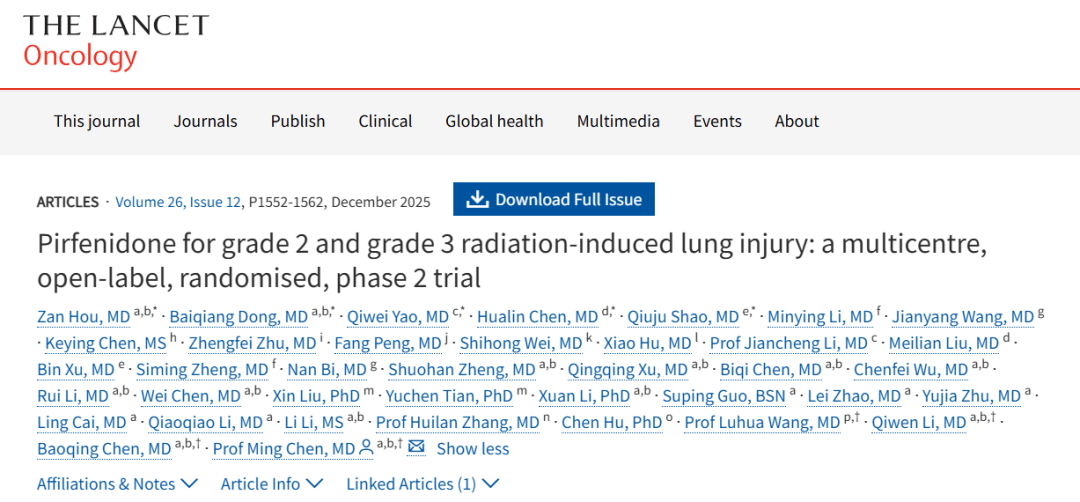Screen dimensions: 1080x502
Task: Click the person icon beside Ming Chen
Action: point(367,448)
